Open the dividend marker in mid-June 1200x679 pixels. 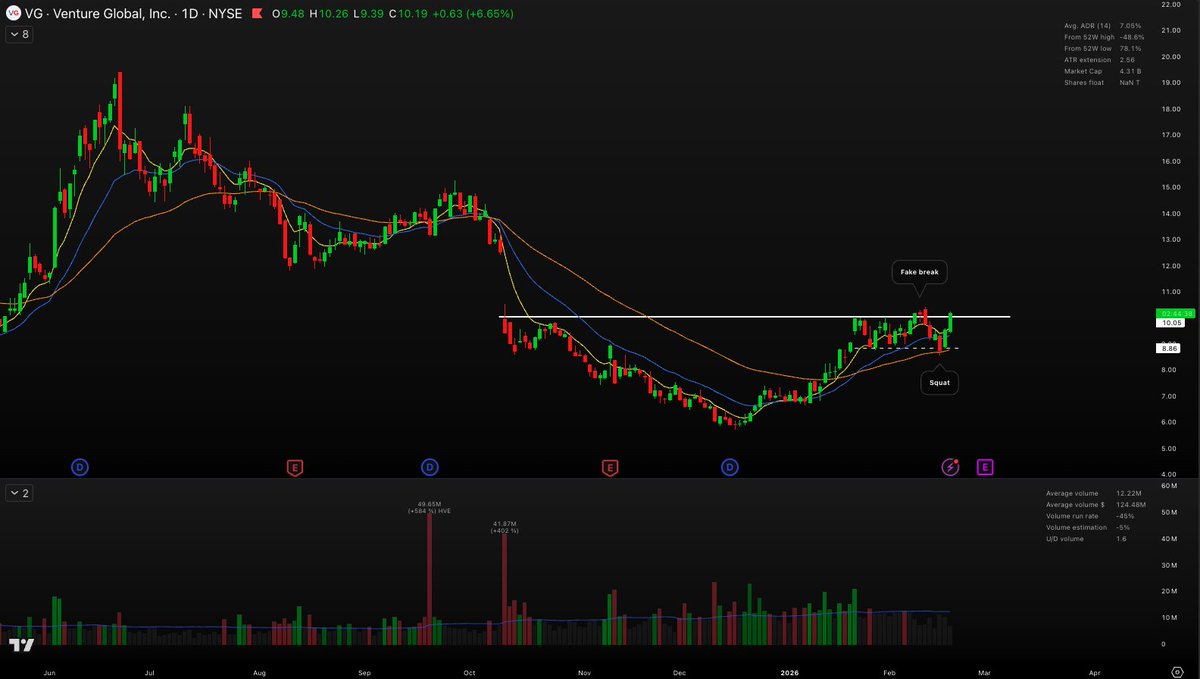[x=80, y=467]
